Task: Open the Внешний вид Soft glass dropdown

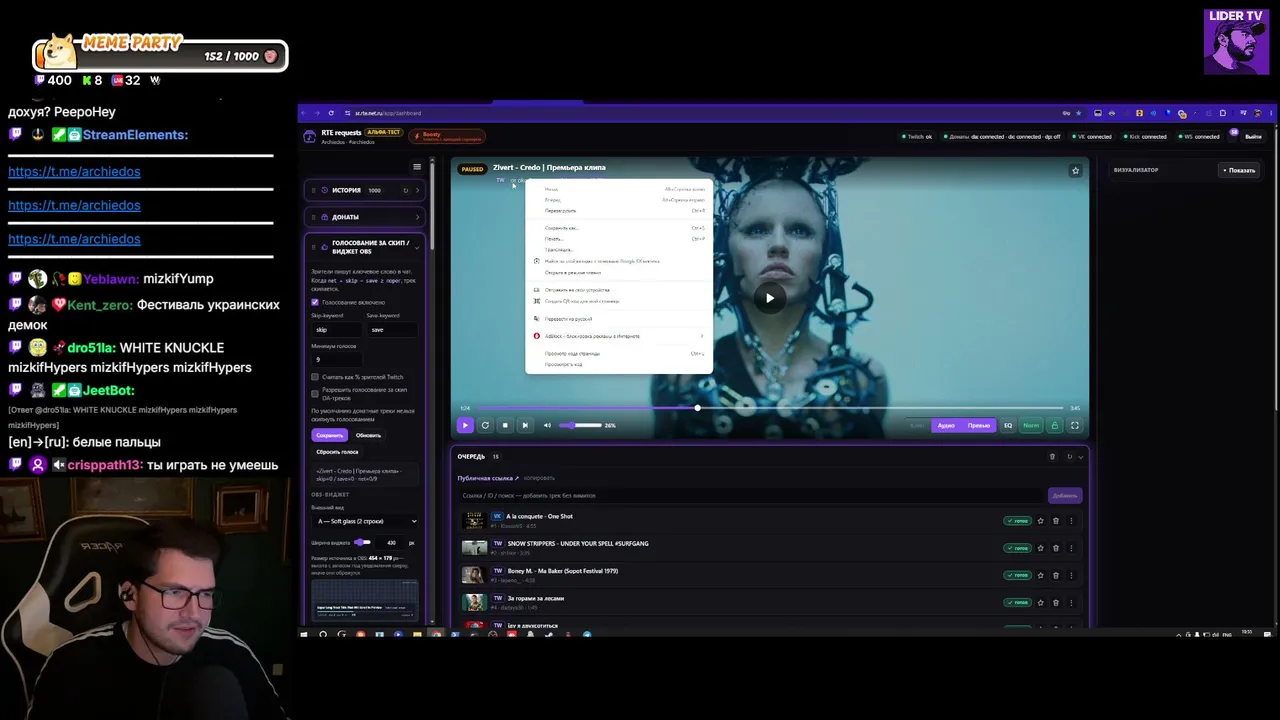Action: tap(366, 521)
